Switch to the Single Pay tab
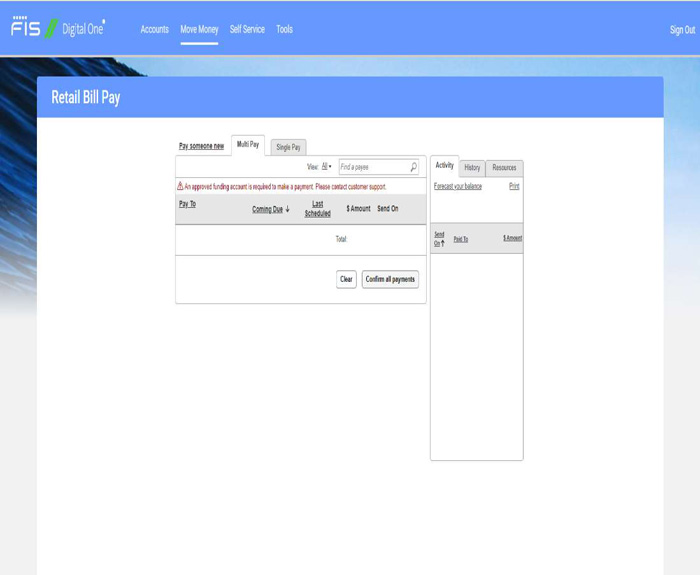 tap(288, 147)
